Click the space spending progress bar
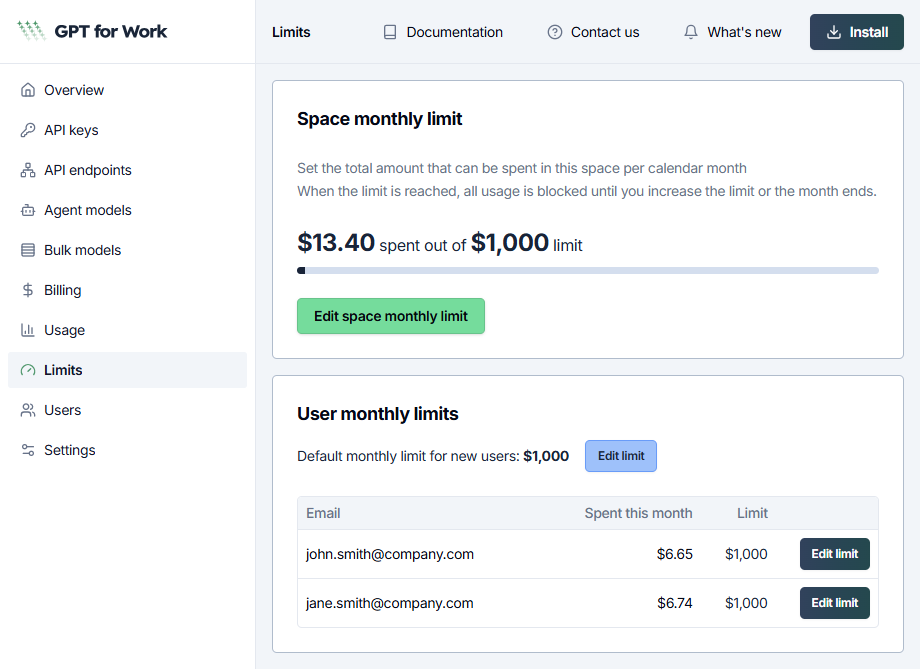920x669 pixels. click(588, 270)
